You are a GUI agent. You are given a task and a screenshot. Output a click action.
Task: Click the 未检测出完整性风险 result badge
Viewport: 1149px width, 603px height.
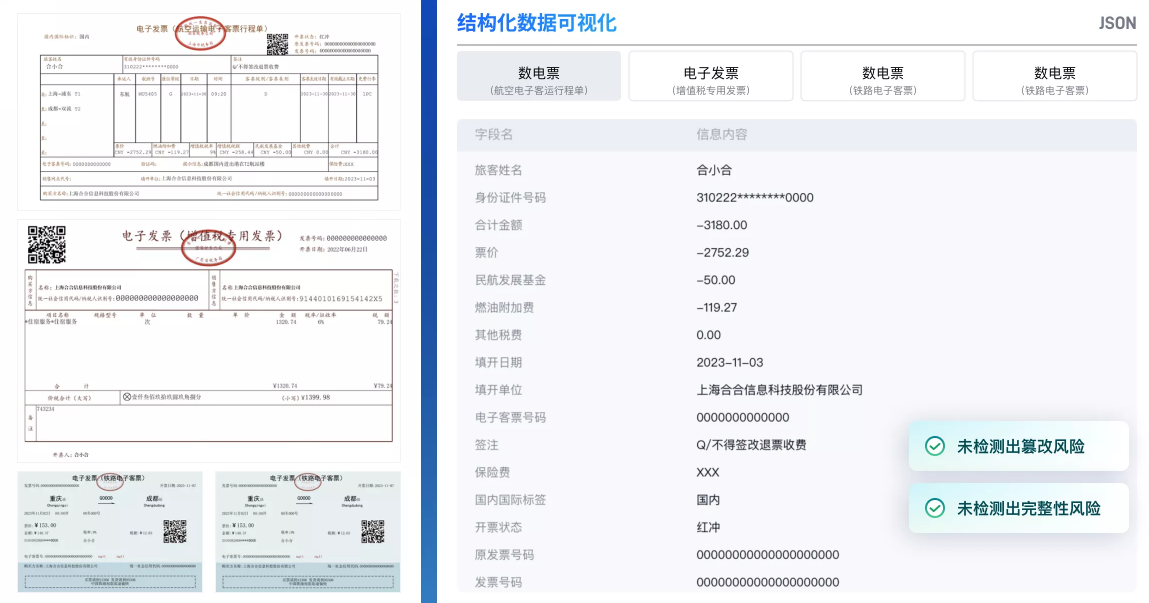click(x=1020, y=508)
